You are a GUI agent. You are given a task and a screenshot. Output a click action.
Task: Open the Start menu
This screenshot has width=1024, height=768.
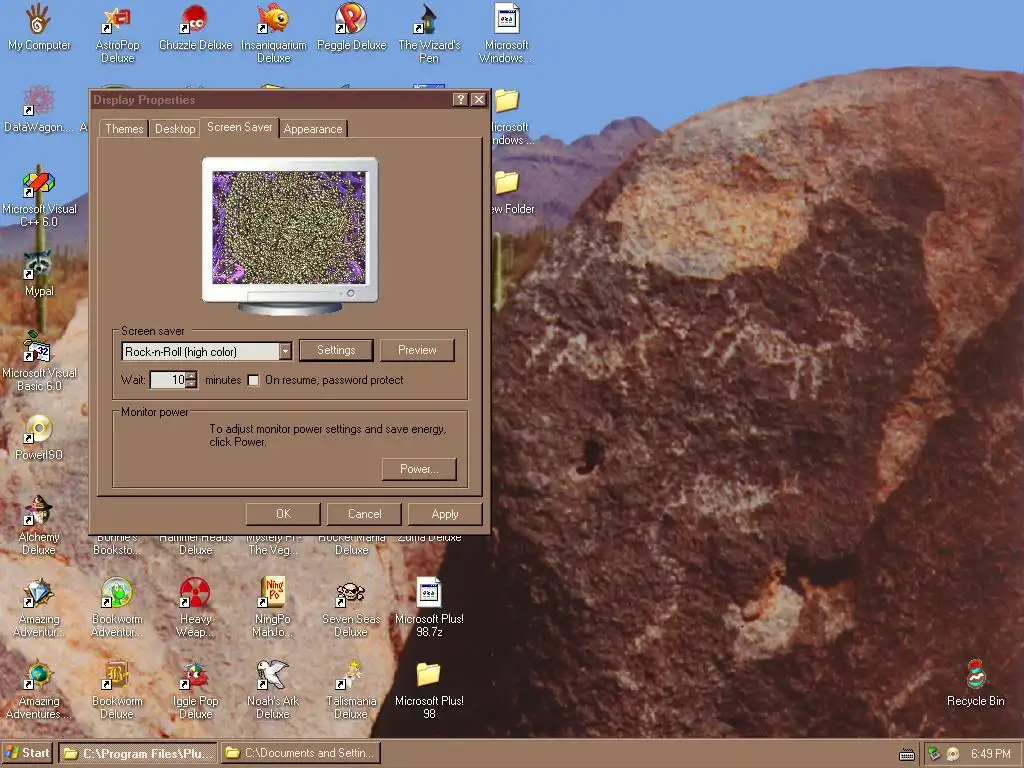(27, 753)
